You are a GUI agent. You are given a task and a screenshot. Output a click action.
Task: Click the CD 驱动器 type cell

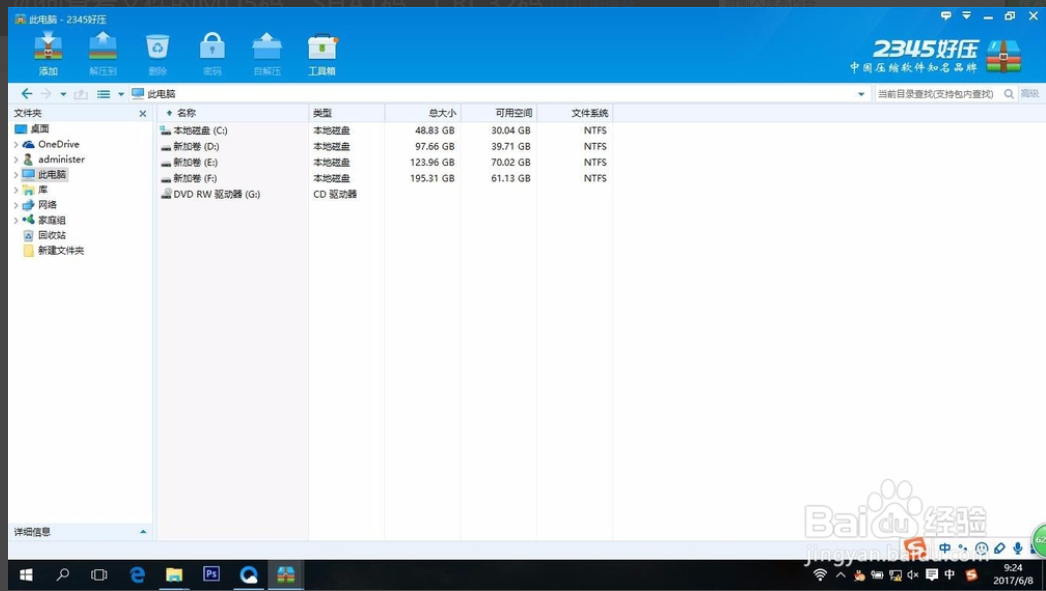[x=335, y=195]
